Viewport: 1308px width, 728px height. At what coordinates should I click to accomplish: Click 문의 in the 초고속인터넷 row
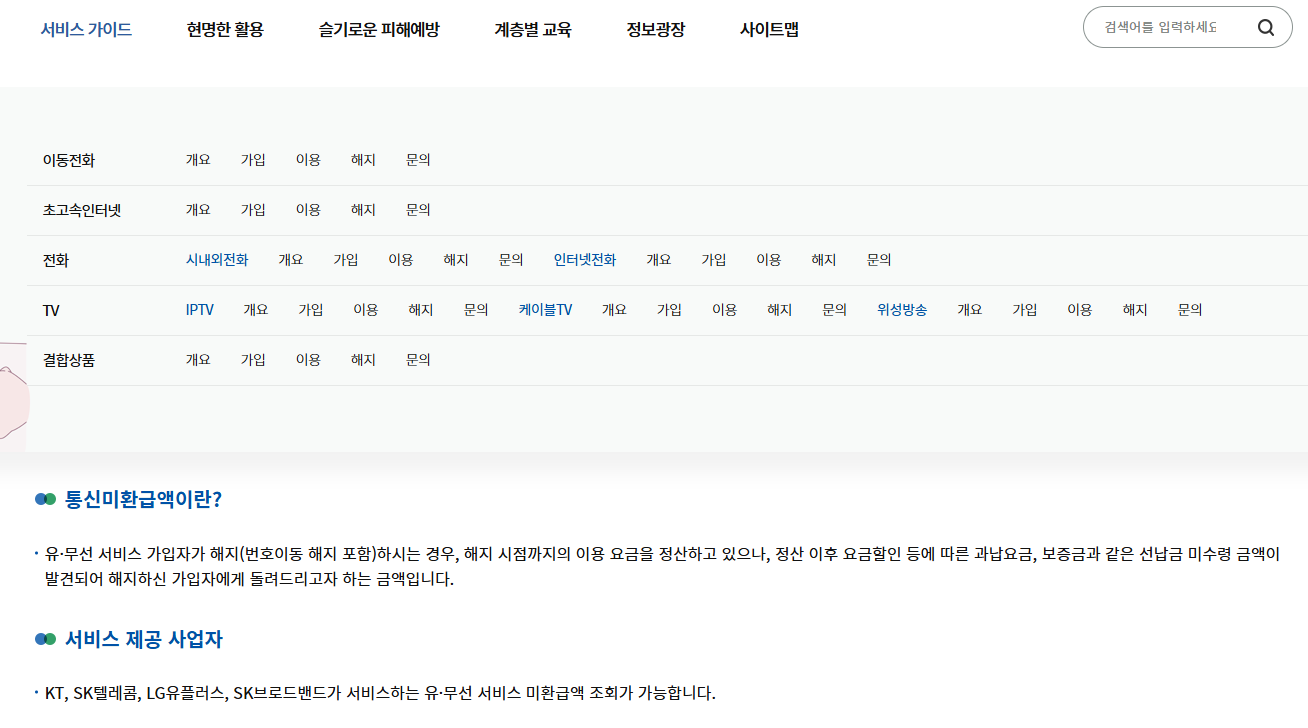pyautogui.click(x=417, y=209)
